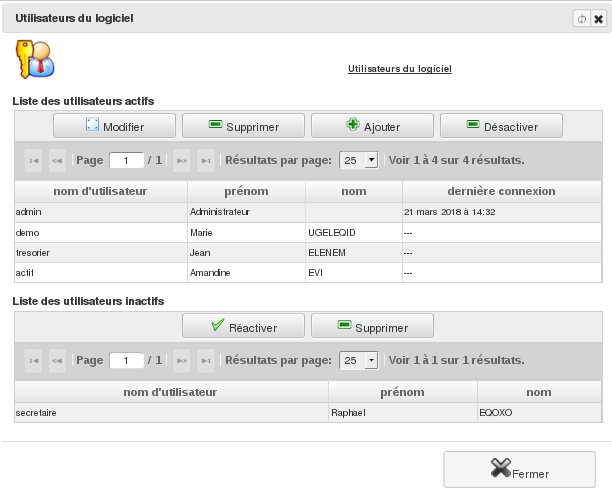Select the inactive 'secretaire' user row

(308, 413)
